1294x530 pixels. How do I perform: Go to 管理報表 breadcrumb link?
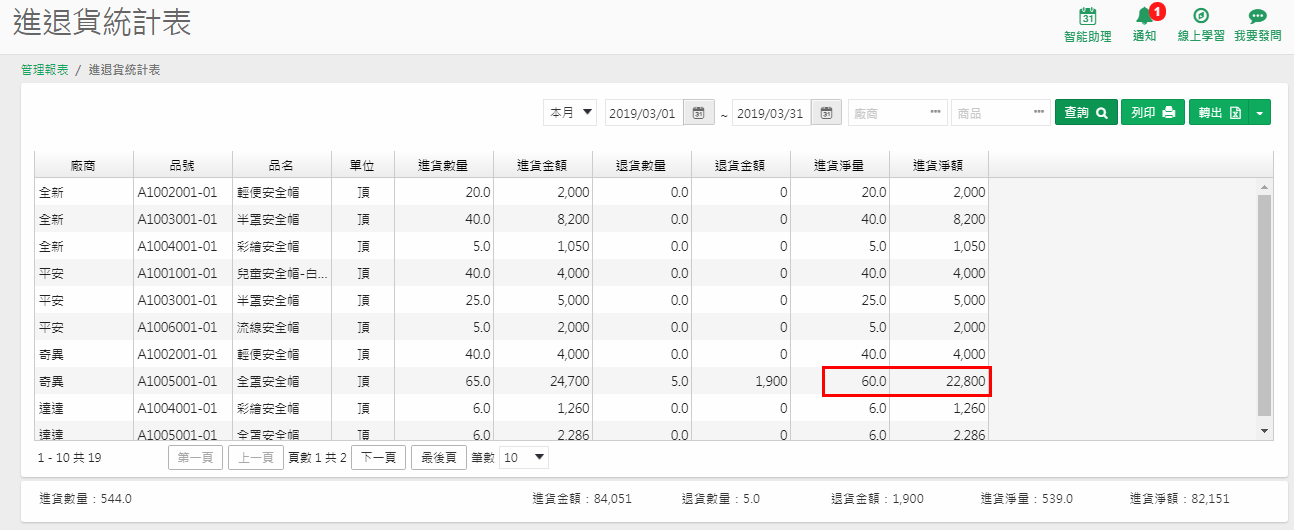(x=45, y=70)
